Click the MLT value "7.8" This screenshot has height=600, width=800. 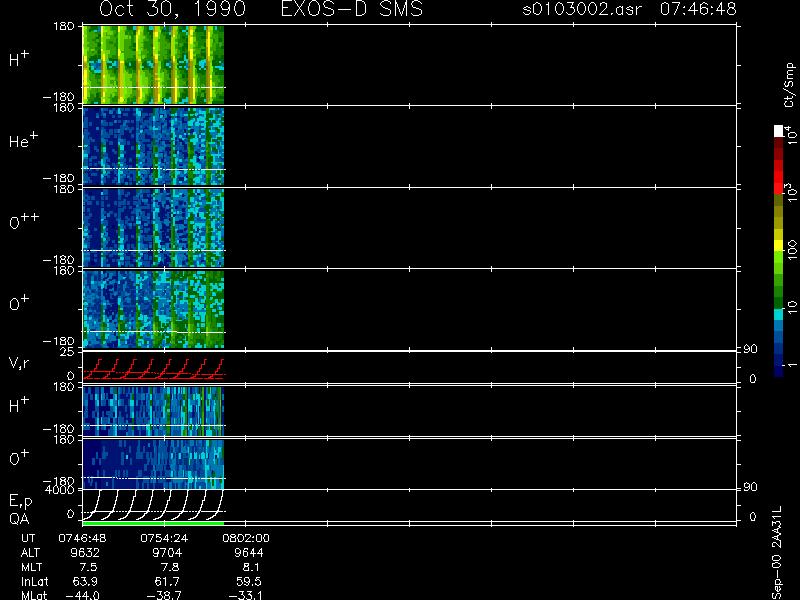tap(169, 567)
